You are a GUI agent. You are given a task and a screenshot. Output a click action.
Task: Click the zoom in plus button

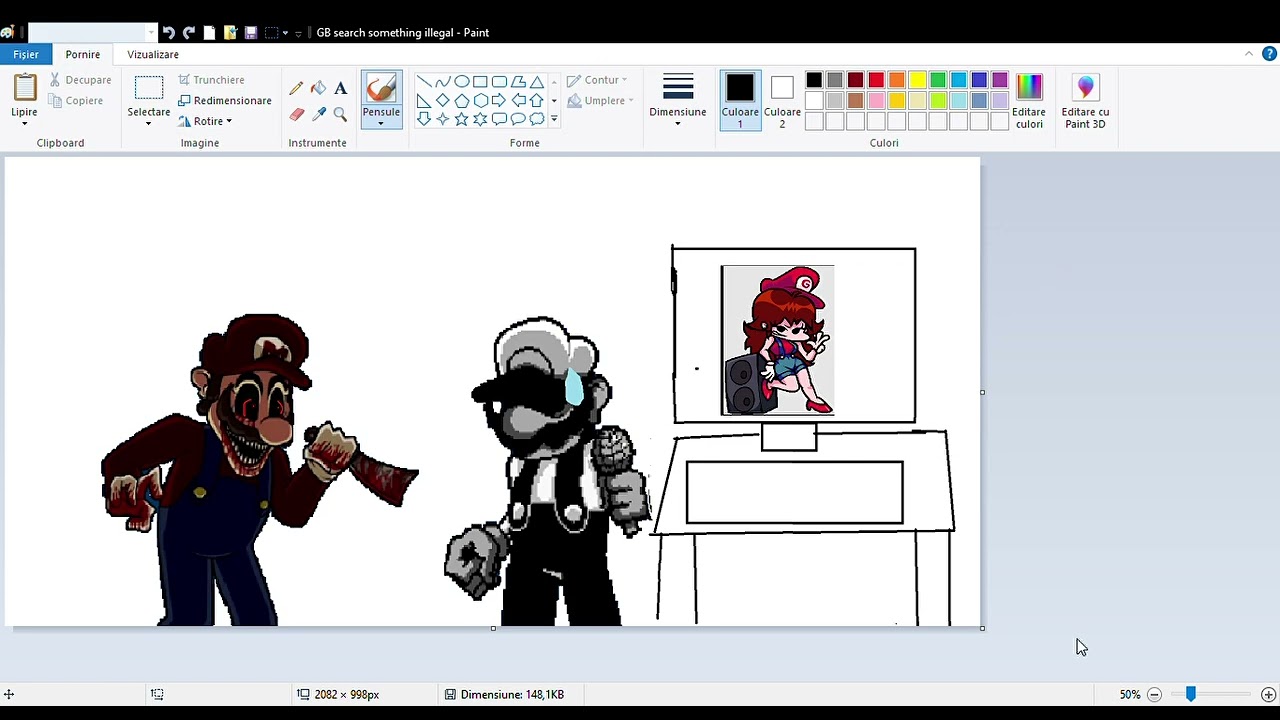tap(1268, 694)
